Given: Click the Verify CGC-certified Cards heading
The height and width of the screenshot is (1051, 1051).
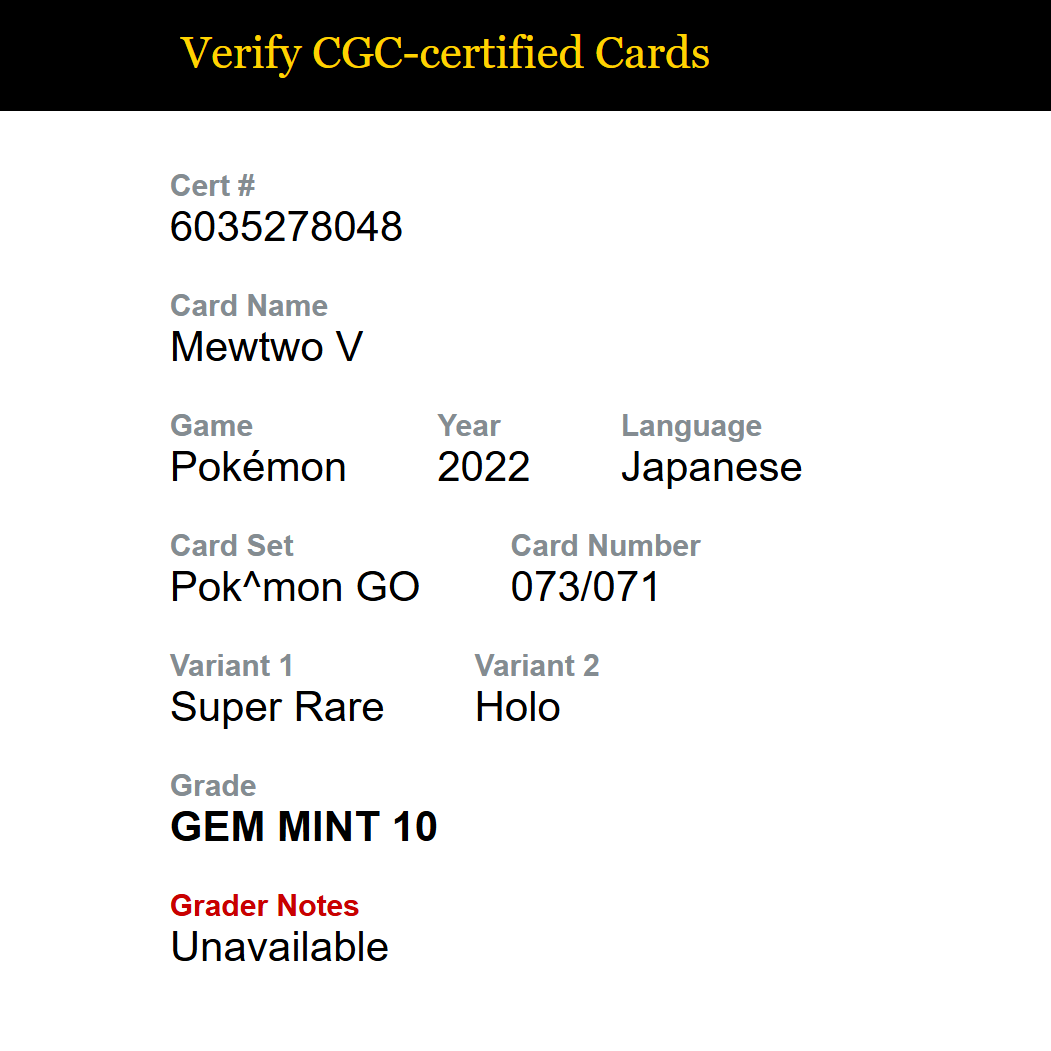Looking at the screenshot, I should [x=445, y=54].
